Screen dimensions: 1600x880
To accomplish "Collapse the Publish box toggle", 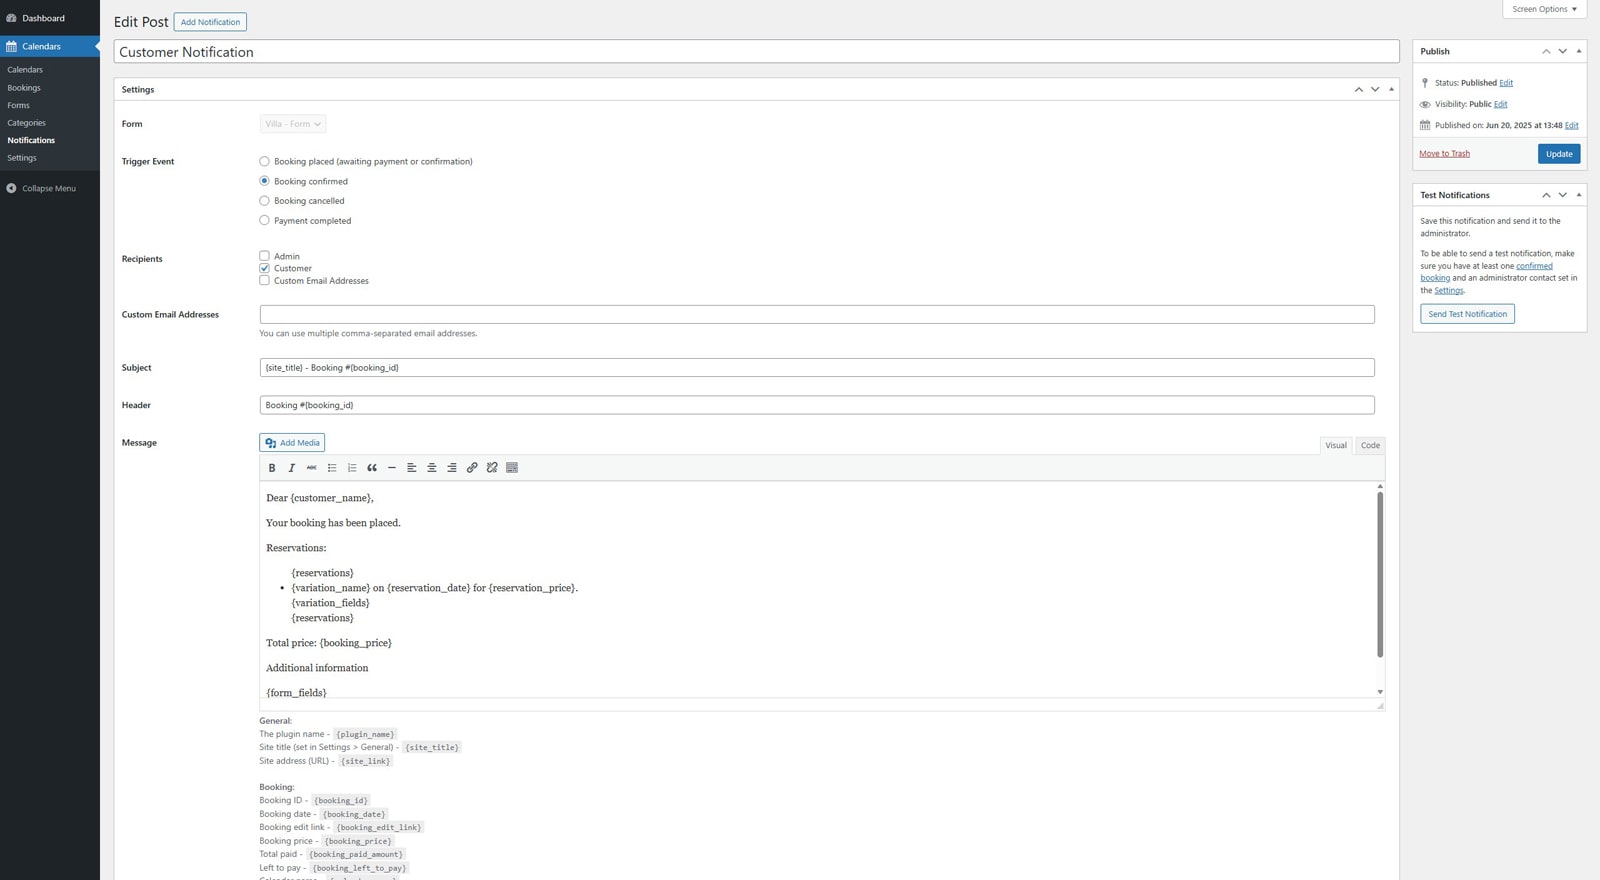I will (1579, 51).
